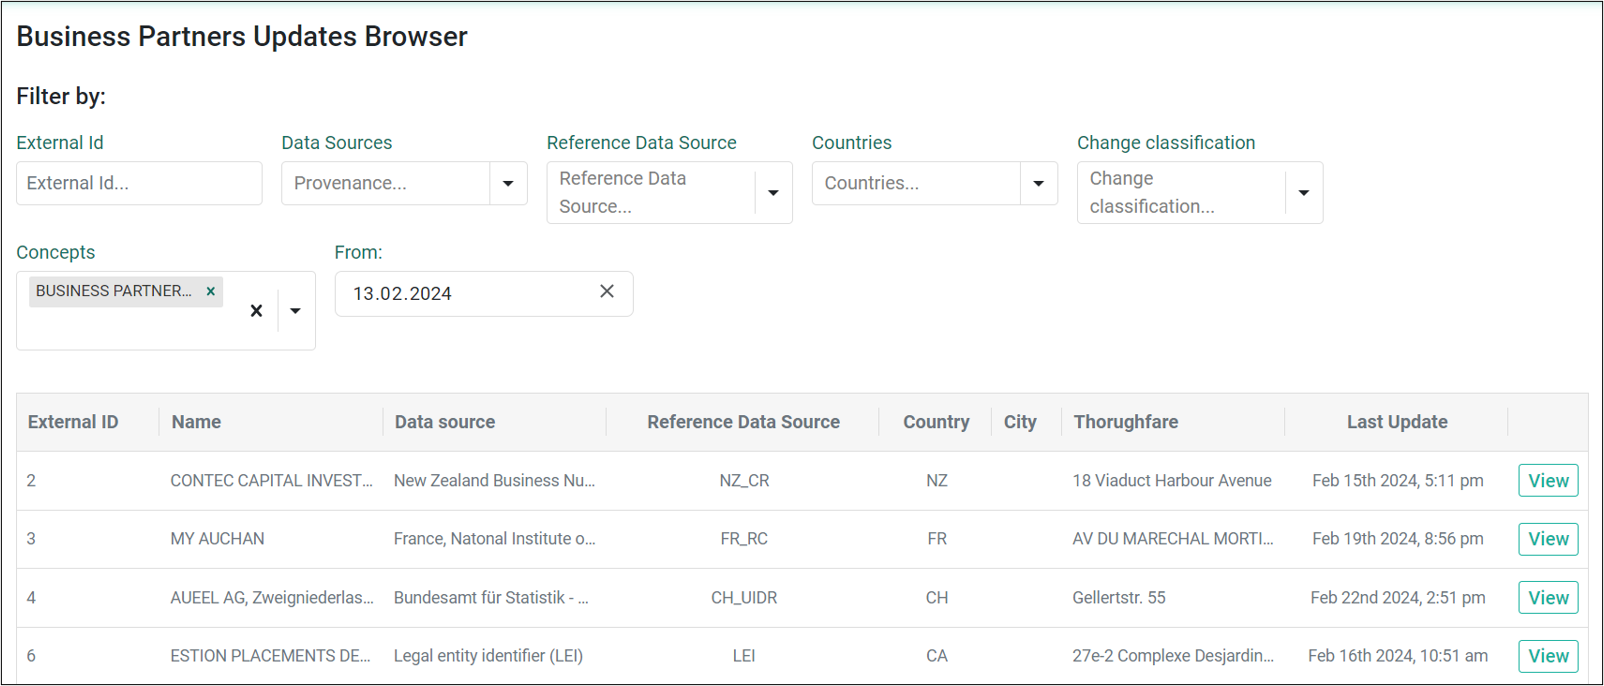This screenshot has height=686, width=1604.
Task: Sort by Last Update column header
Action: 1397,422
